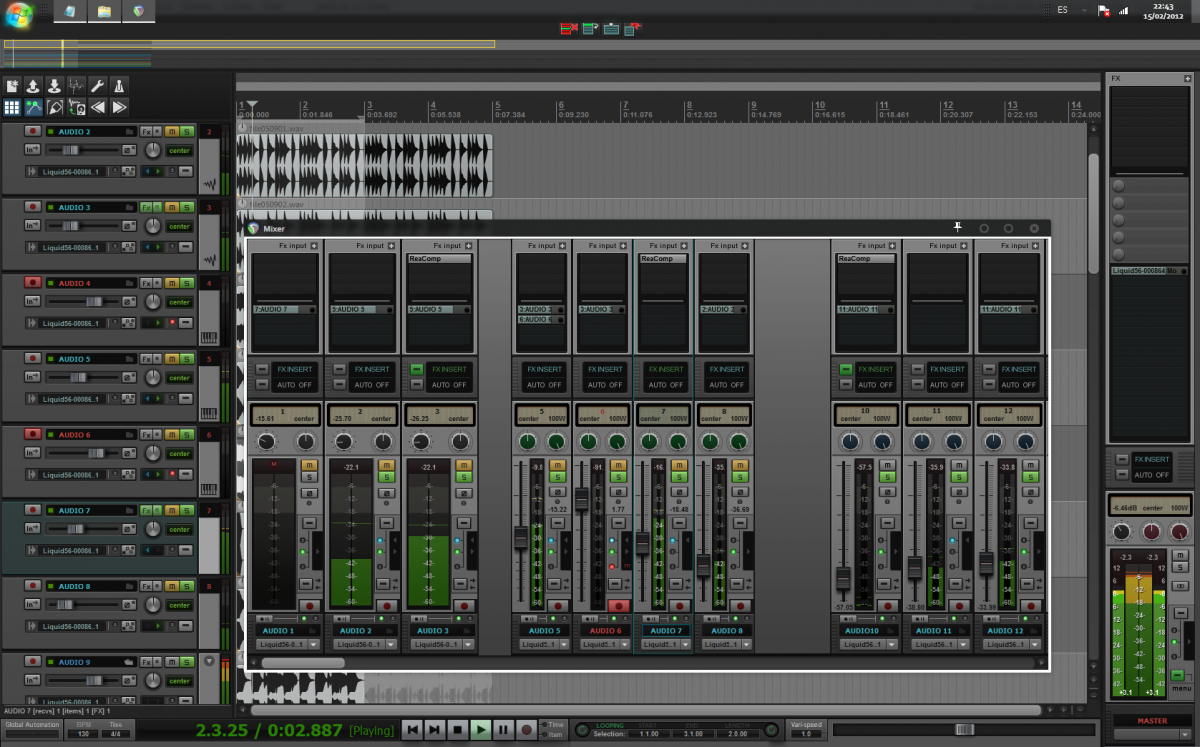
Task: Open the AUDIO 2 mixer strip input dropdown
Action: tap(388, 645)
